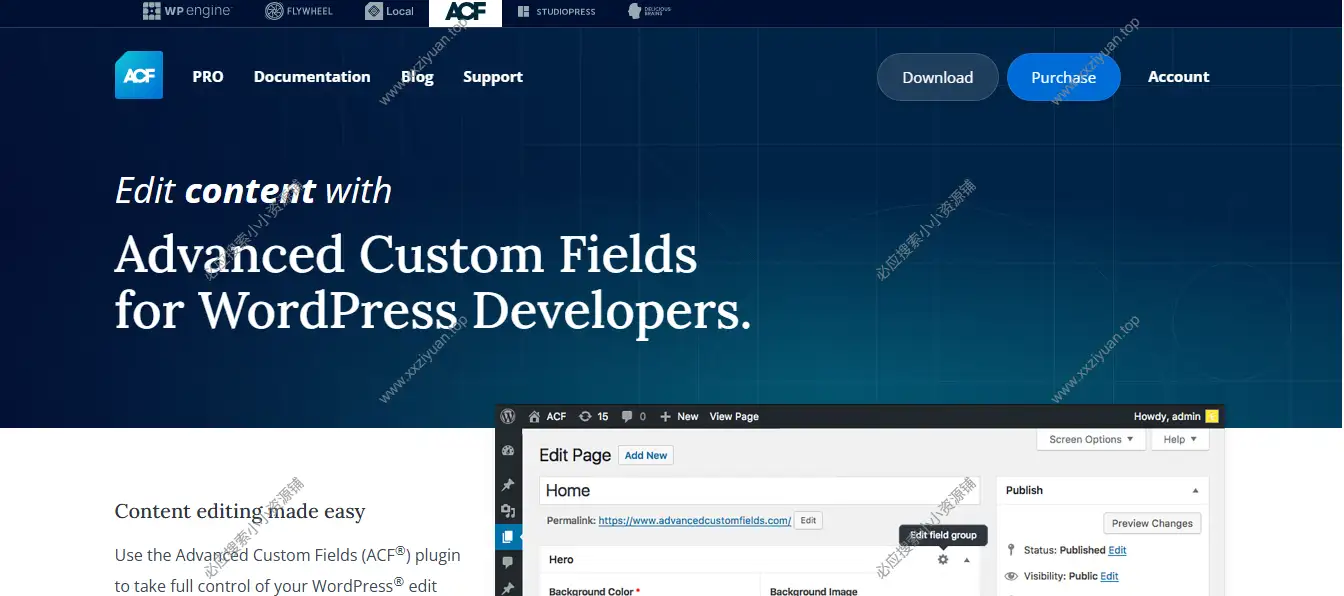
Task: Click the updates icon showing 15
Action: (593, 416)
